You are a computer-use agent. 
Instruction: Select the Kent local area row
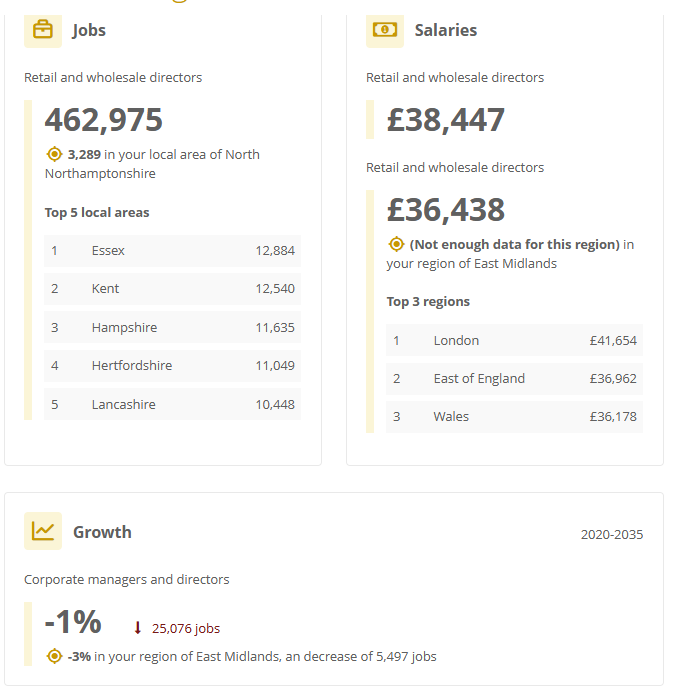(172, 289)
